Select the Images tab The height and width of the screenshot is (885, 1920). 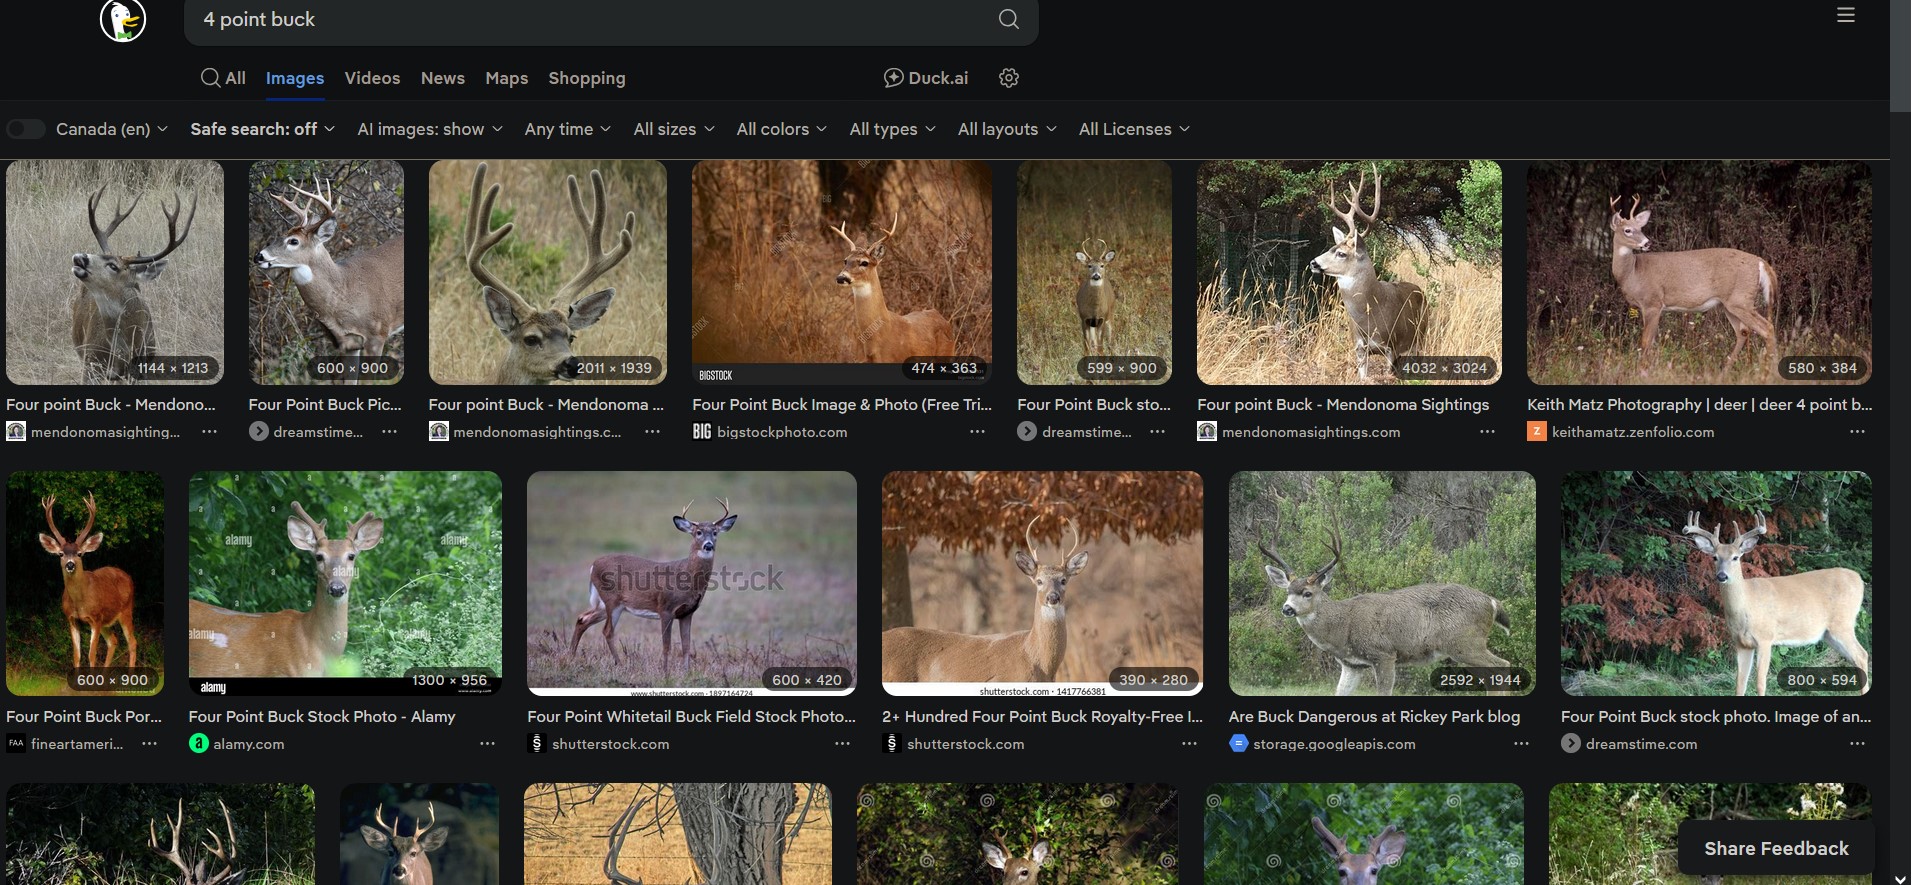pyautogui.click(x=295, y=78)
